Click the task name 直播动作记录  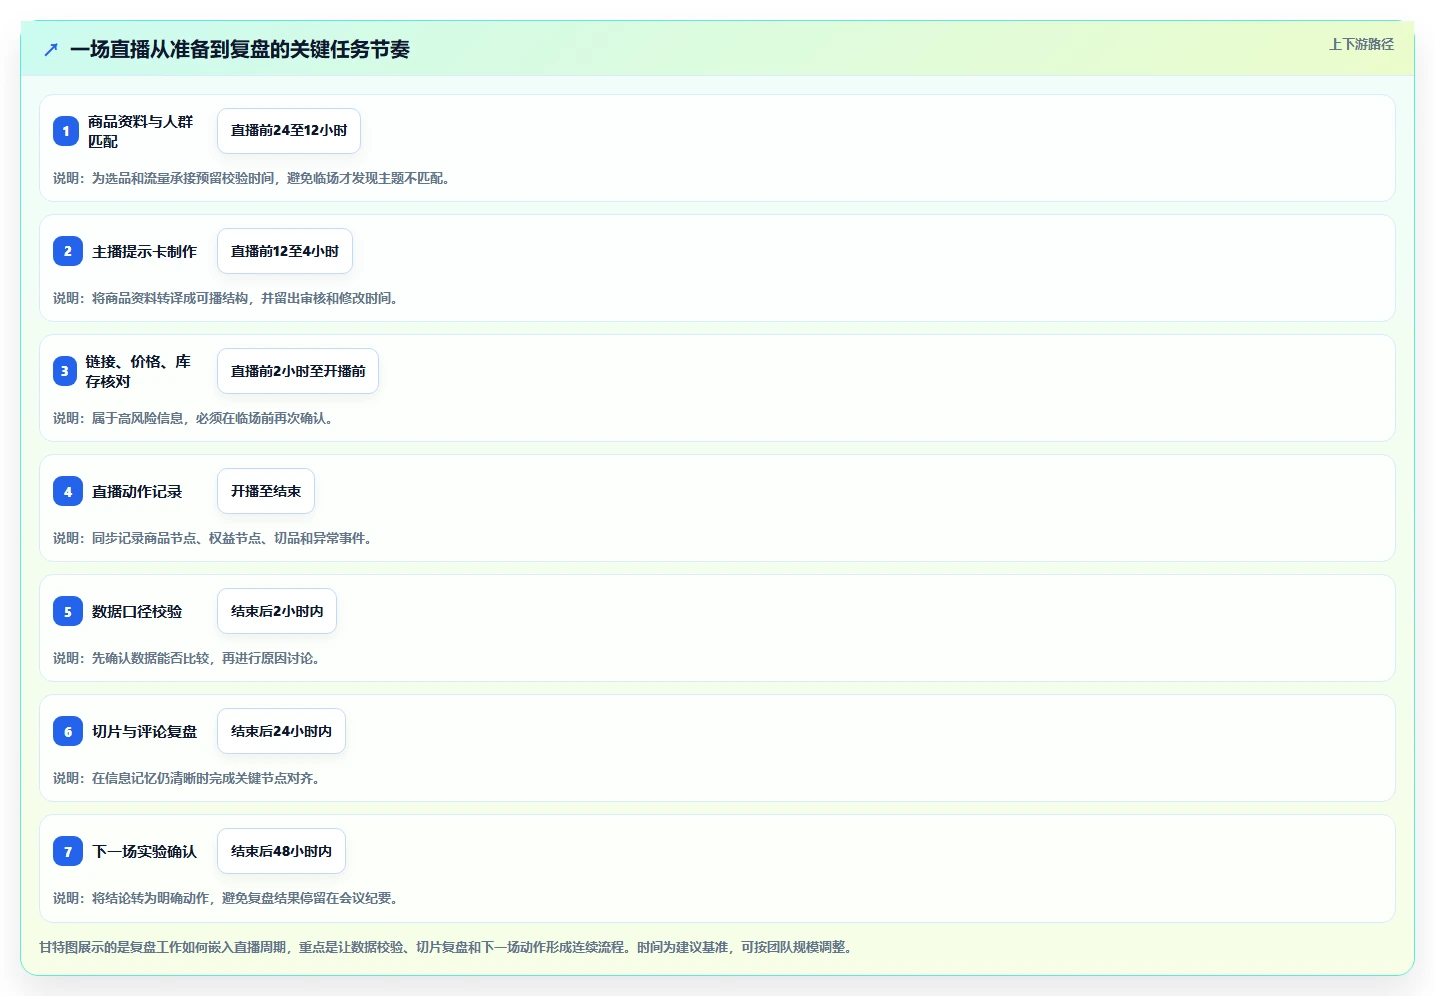click(137, 491)
